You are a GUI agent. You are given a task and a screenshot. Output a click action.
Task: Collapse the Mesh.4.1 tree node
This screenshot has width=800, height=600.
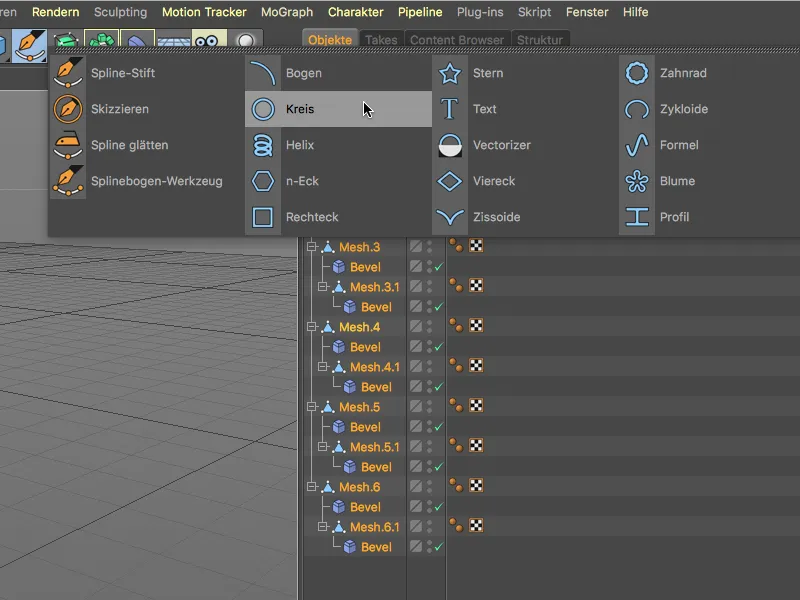pos(322,367)
